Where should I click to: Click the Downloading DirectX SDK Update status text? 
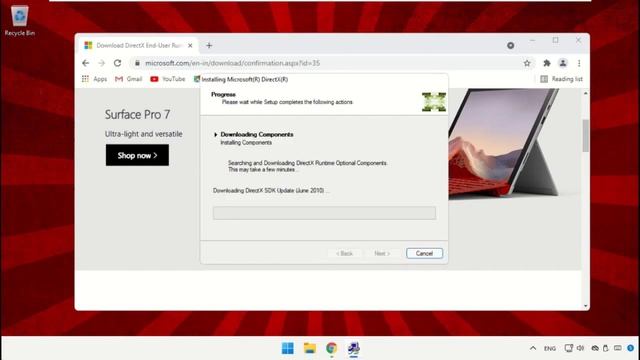coord(271,191)
